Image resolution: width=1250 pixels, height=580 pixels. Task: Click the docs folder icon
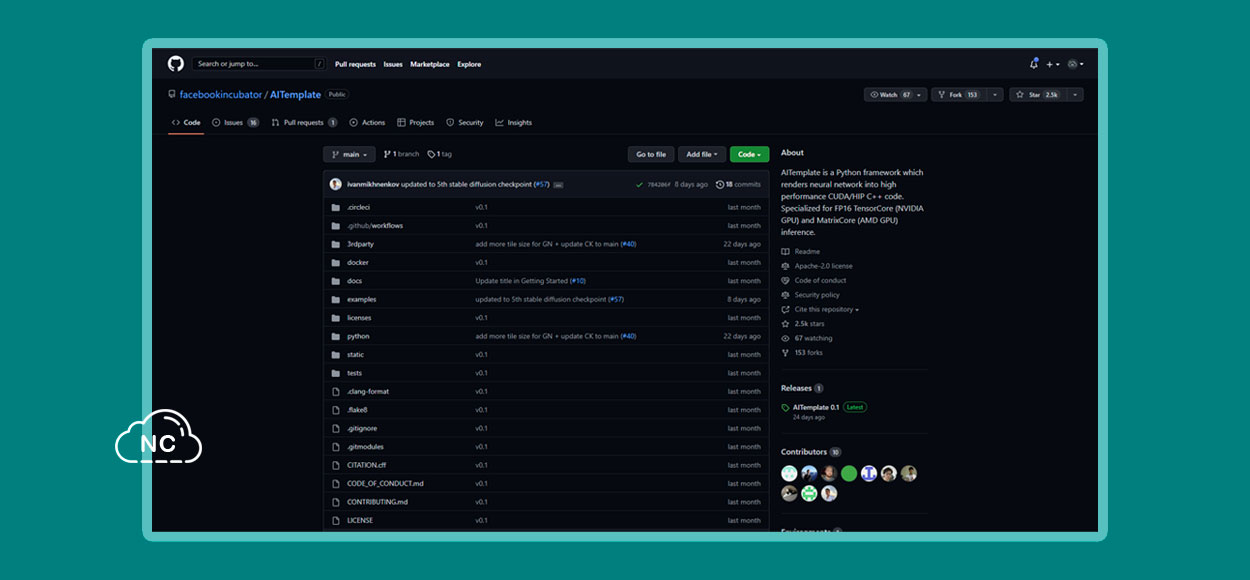point(336,281)
